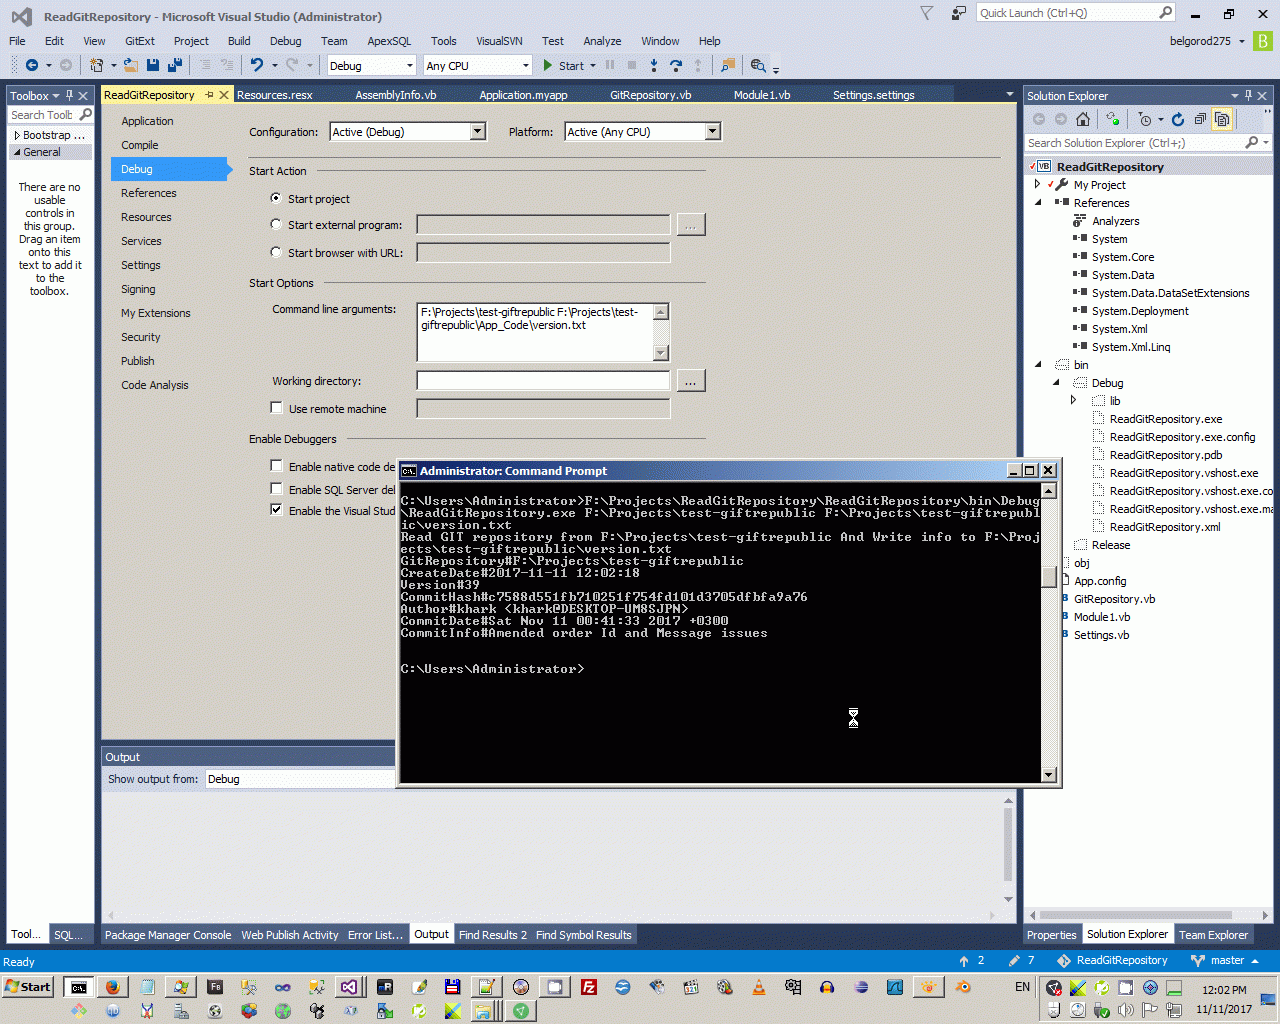Collapse the References tree node
This screenshot has height=1024, width=1280.
[1038, 202]
